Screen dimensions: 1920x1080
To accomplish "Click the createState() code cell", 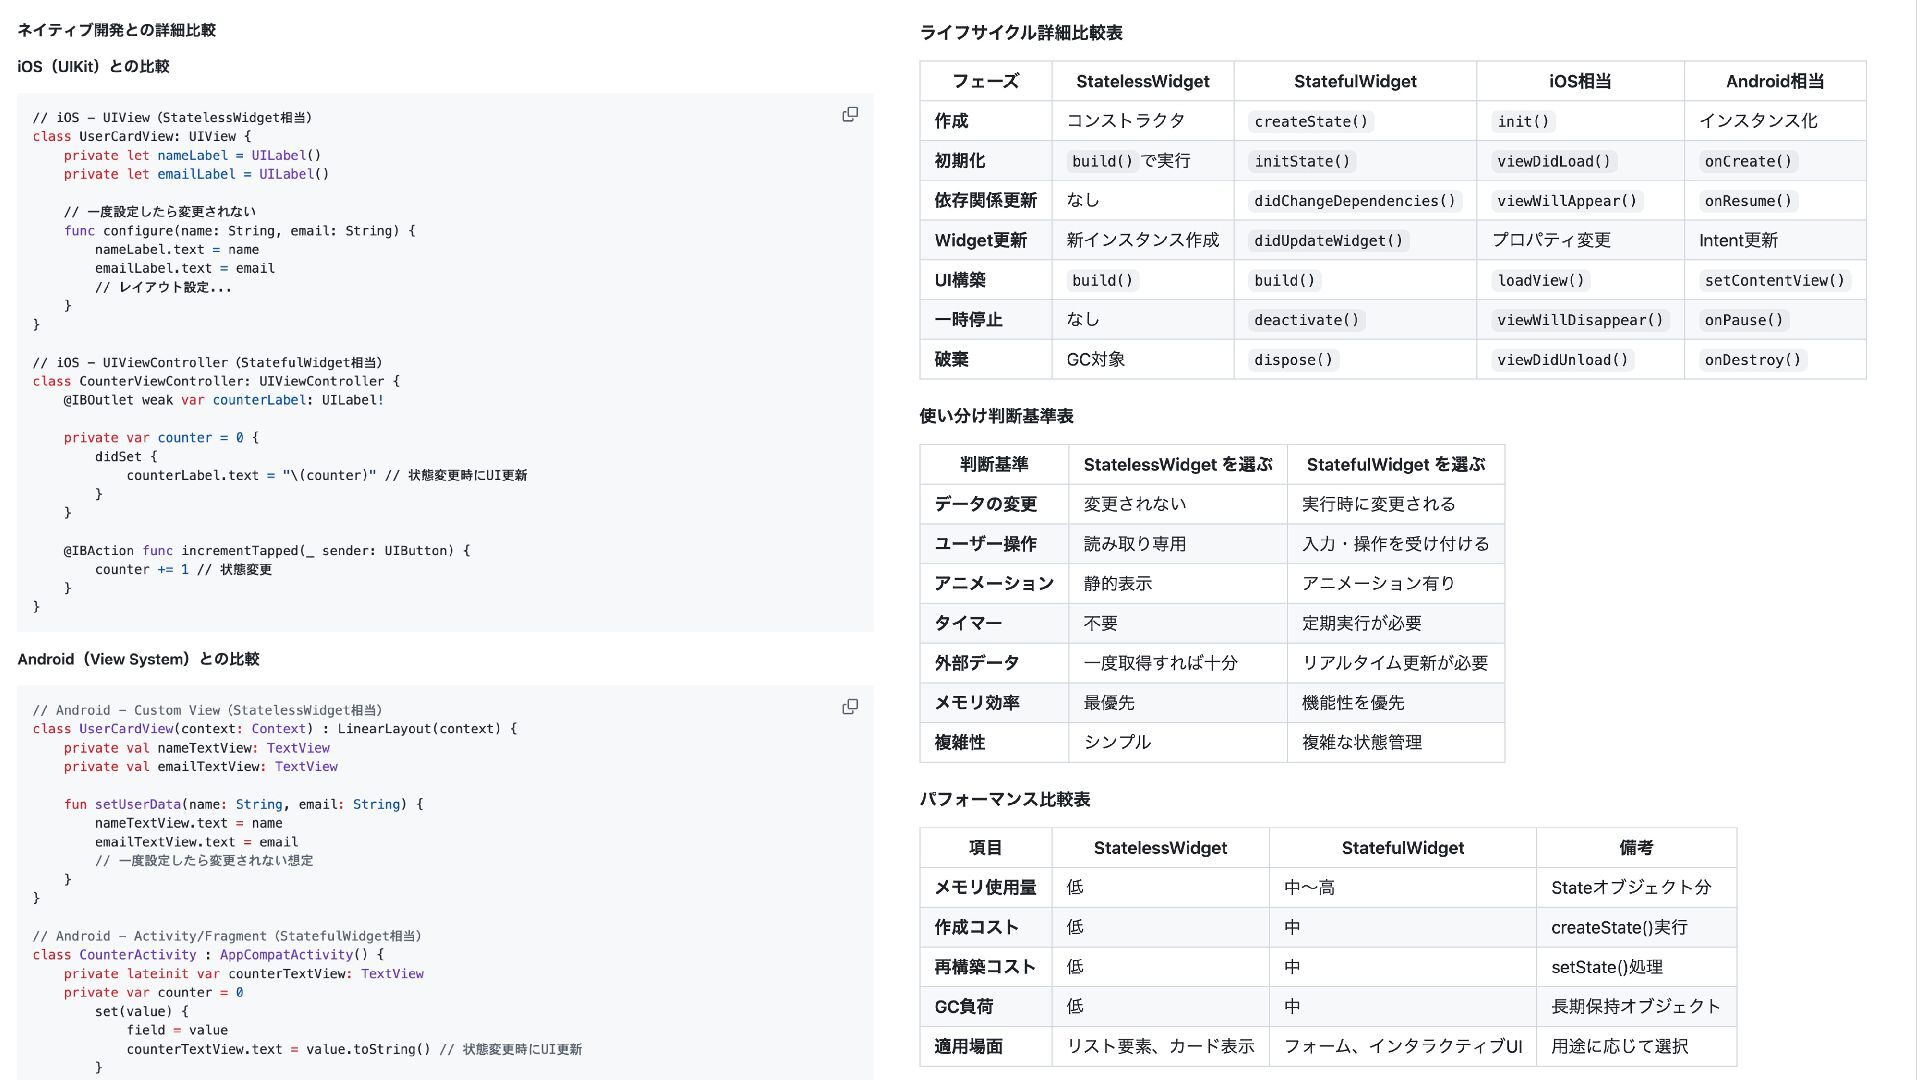I will [1310, 122].
